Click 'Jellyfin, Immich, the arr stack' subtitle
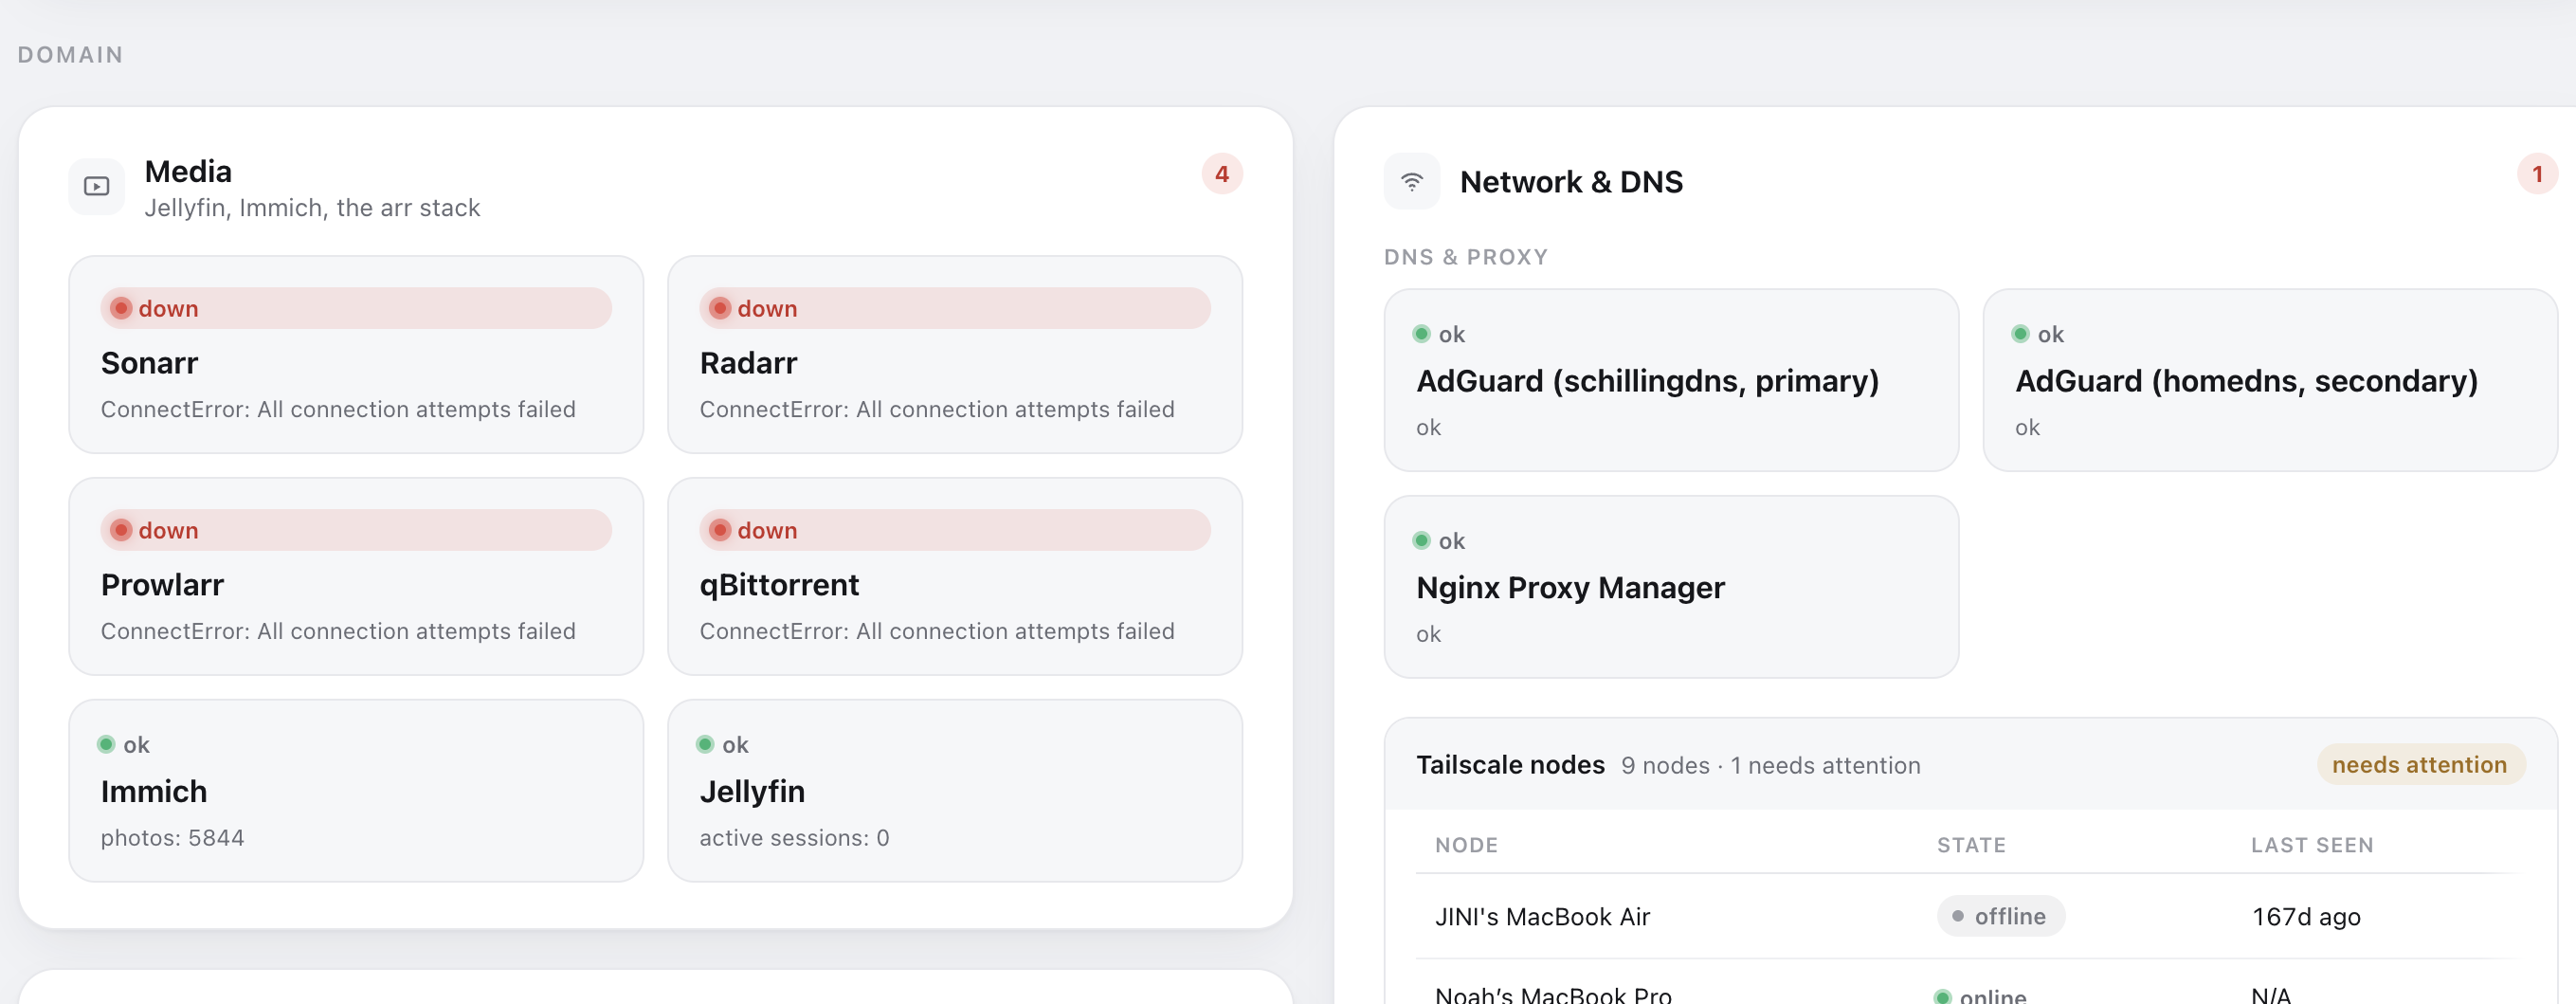The height and width of the screenshot is (1004, 2576). (312, 208)
